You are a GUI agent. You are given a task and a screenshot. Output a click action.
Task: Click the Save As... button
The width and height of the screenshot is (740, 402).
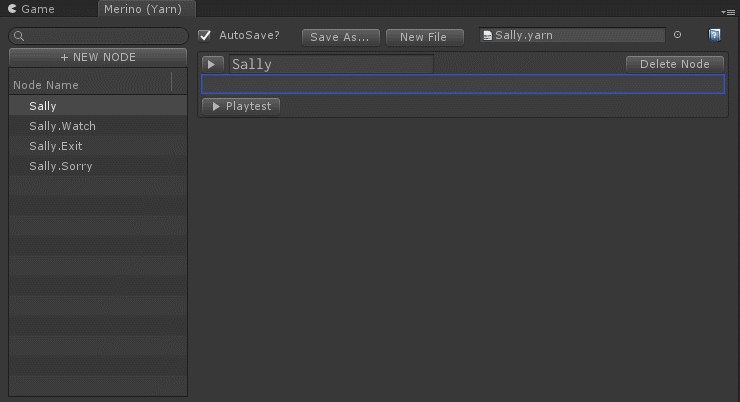(340, 37)
